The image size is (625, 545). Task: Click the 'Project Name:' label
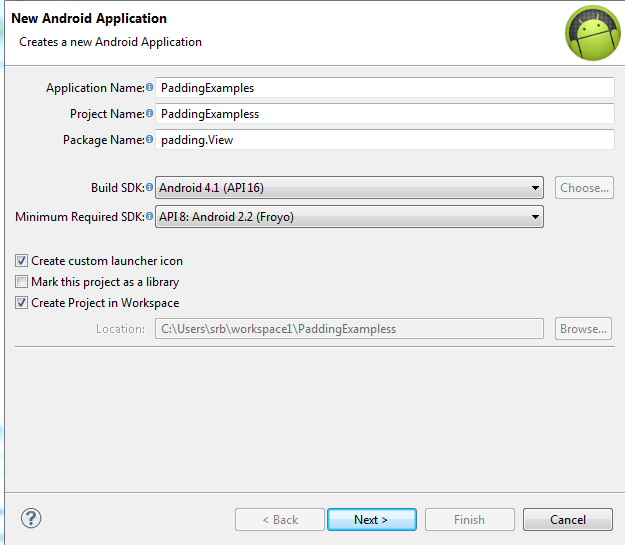(x=107, y=114)
